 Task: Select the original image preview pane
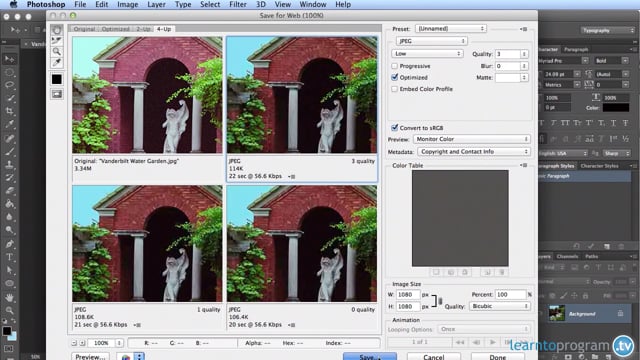pyautogui.click(x=147, y=95)
